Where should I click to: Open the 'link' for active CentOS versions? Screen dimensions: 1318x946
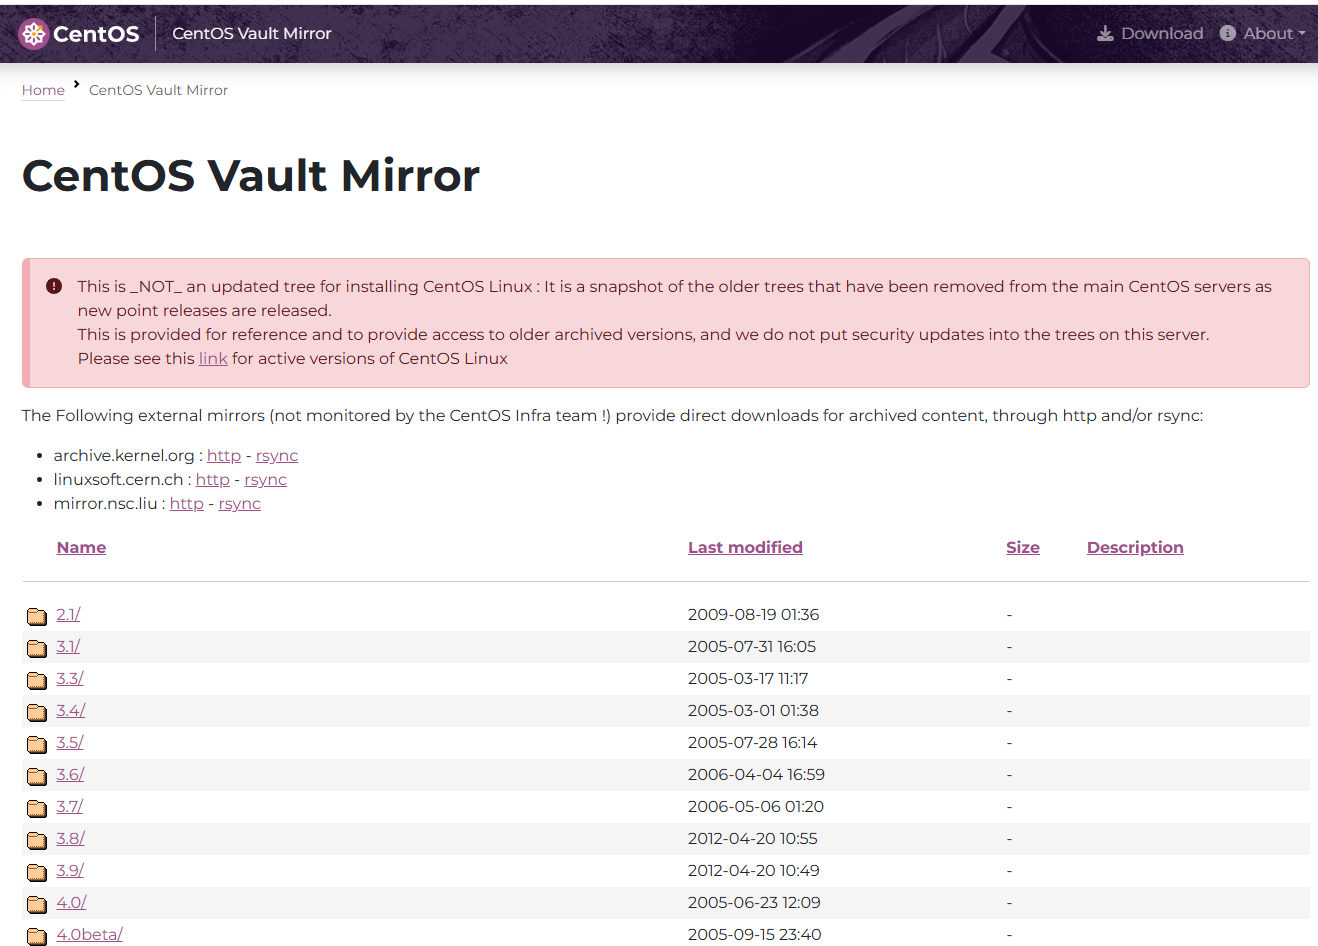[x=213, y=358]
